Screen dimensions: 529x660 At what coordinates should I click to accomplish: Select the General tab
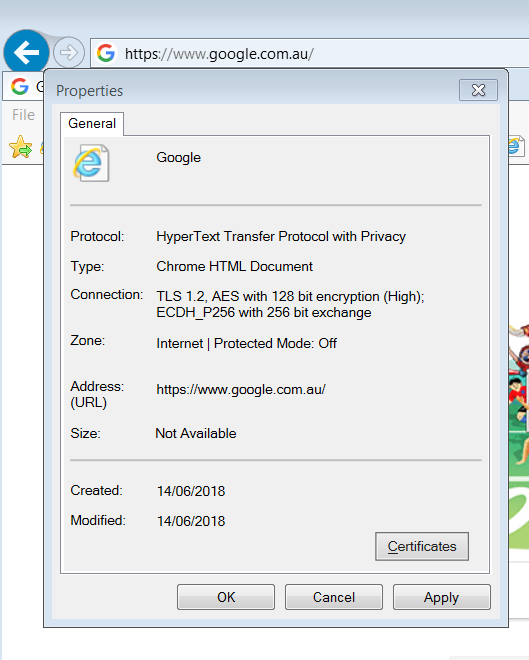[x=92, y=124]
